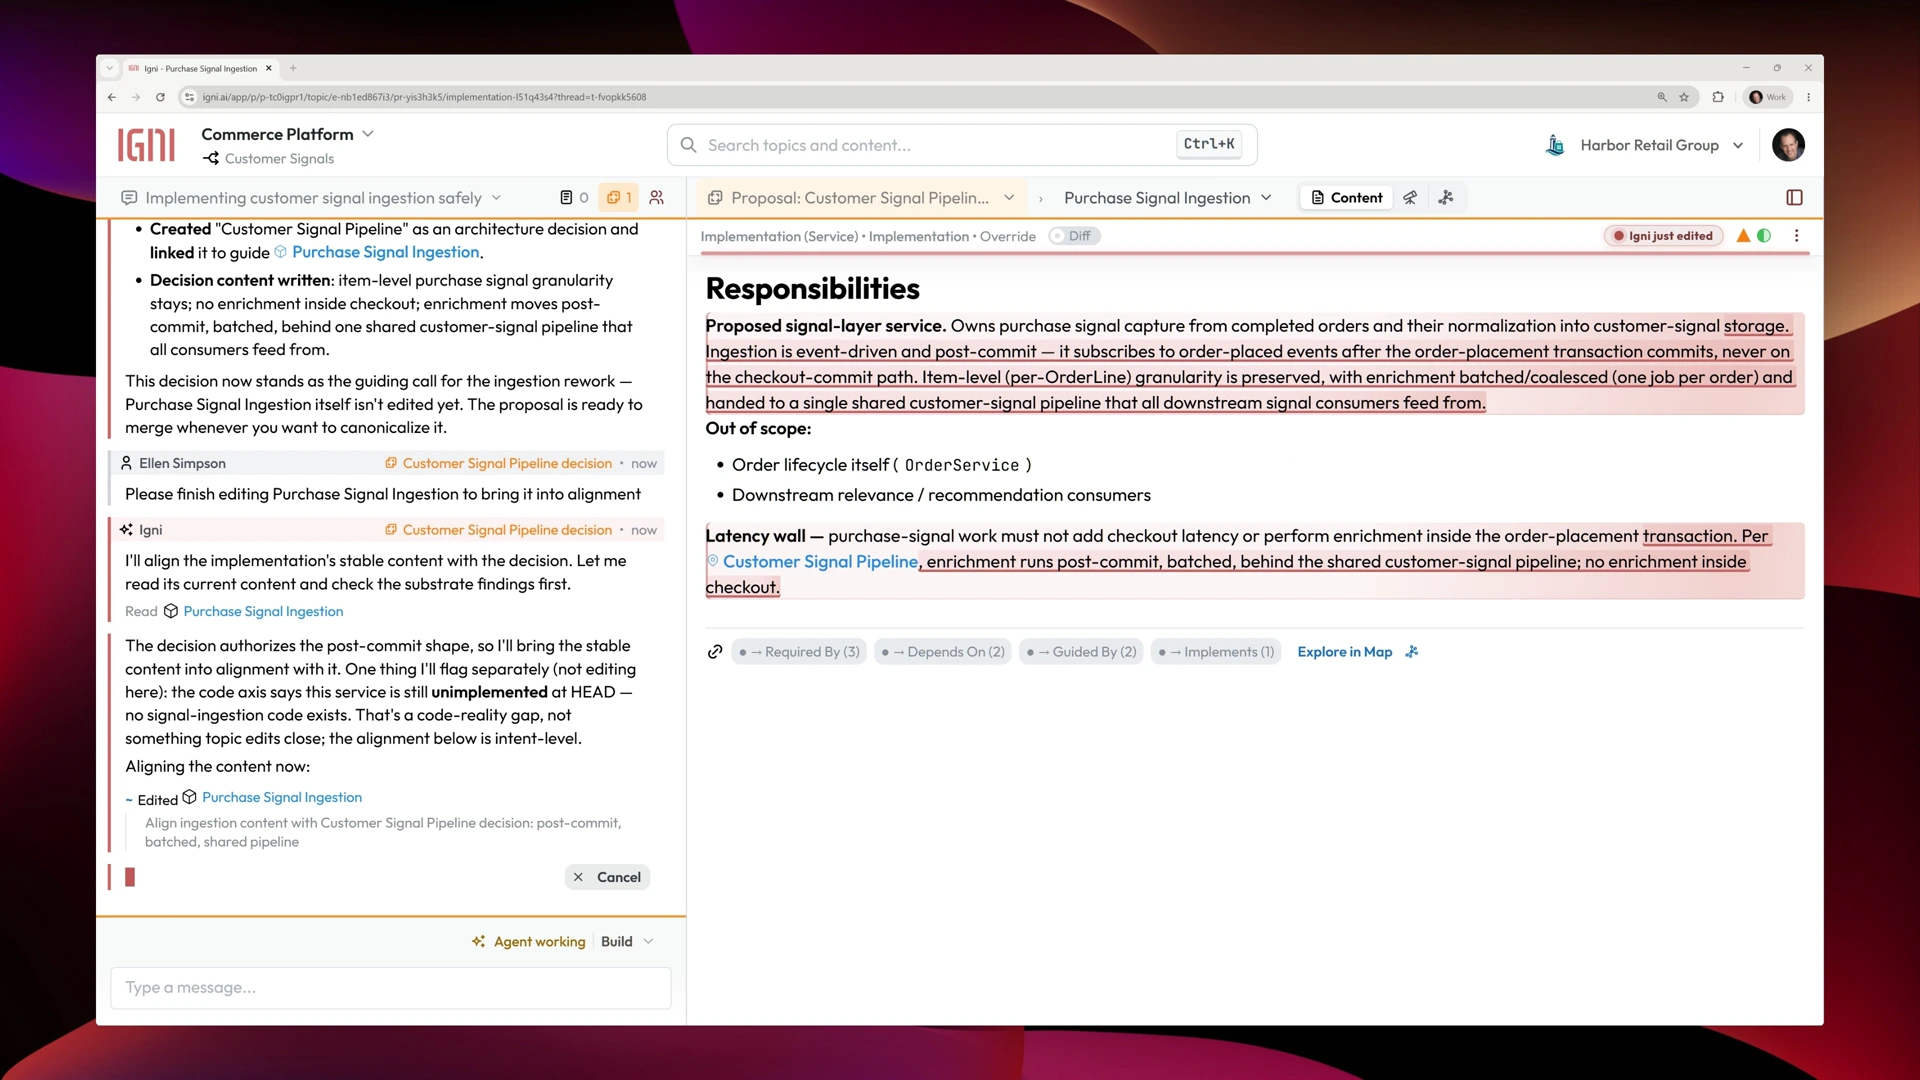Viewport: 1920px width, 1080px height.
Task: Expand the Purchase Signal Ingestion topic dropdown
Action: (1267, 198)
